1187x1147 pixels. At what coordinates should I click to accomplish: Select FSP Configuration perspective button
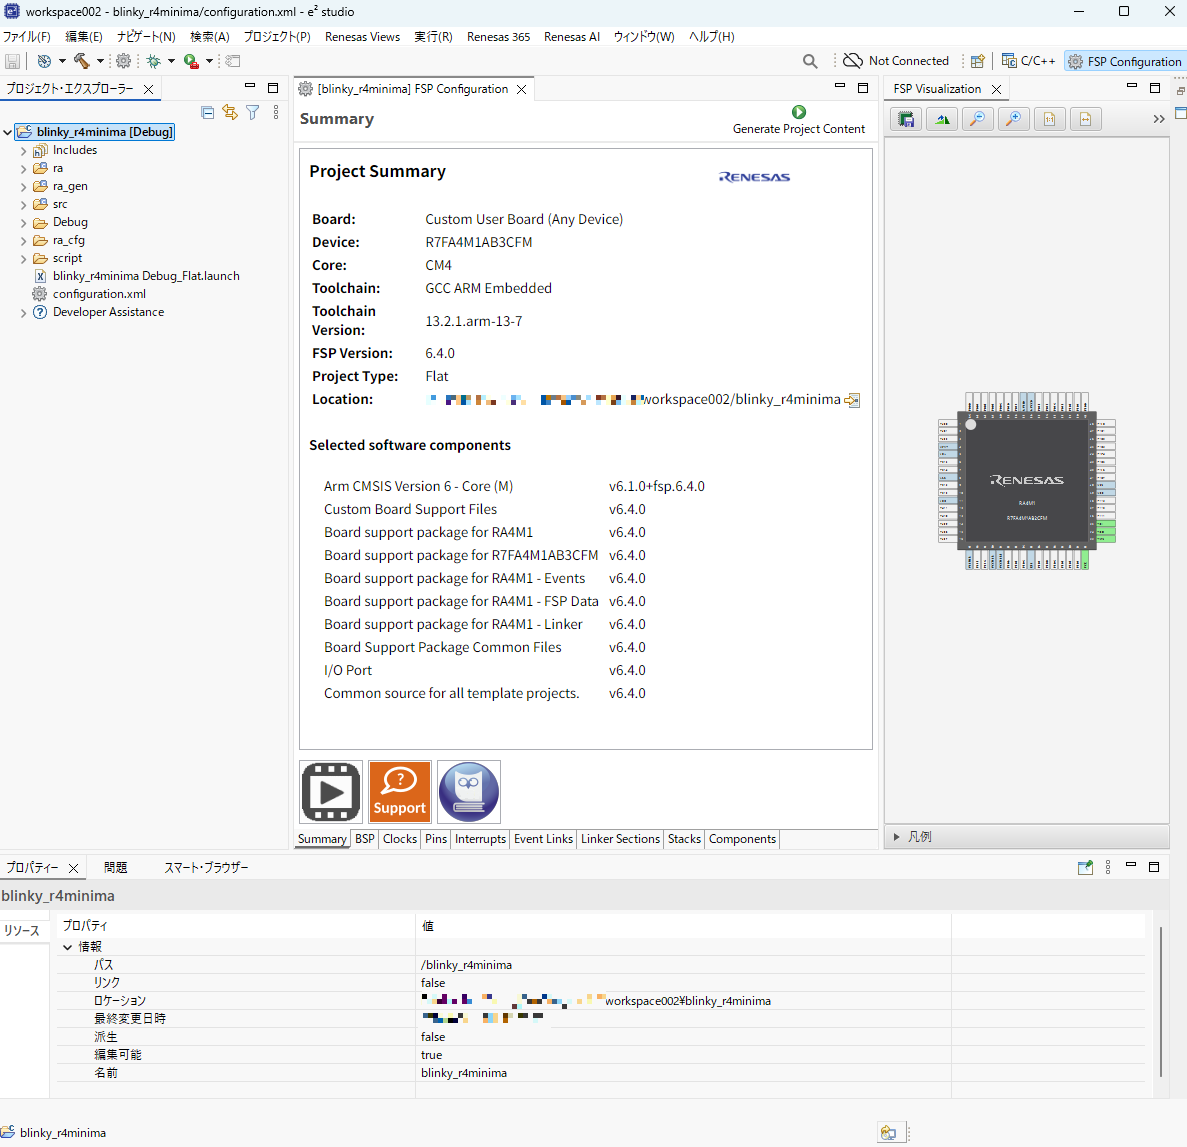point(1124,61)
